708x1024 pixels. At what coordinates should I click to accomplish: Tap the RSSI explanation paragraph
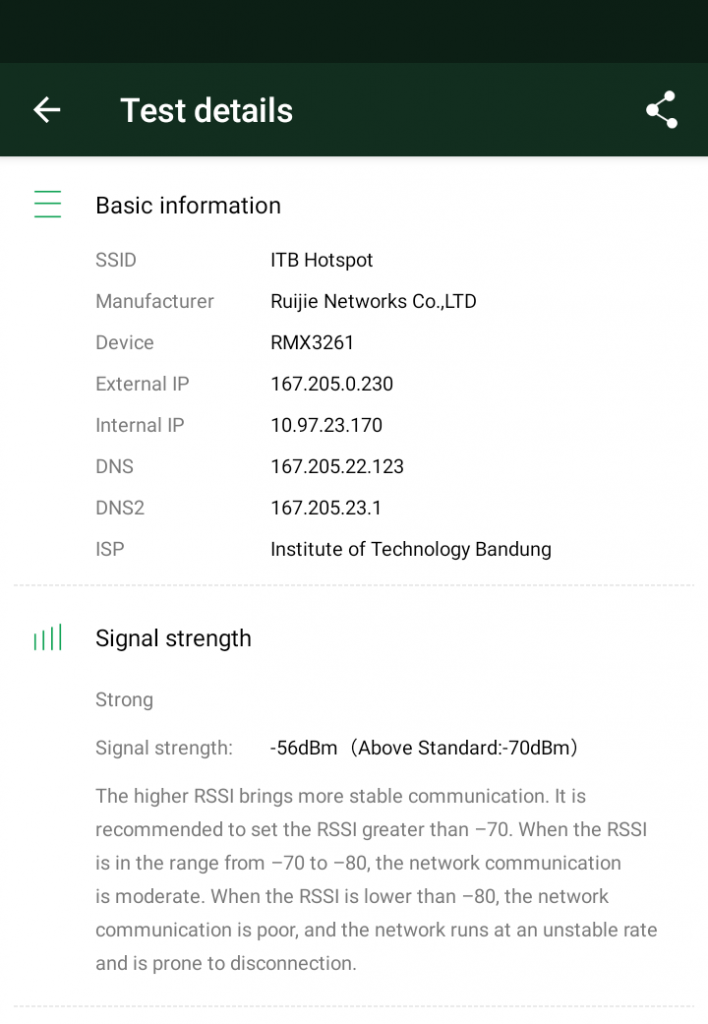376,879
